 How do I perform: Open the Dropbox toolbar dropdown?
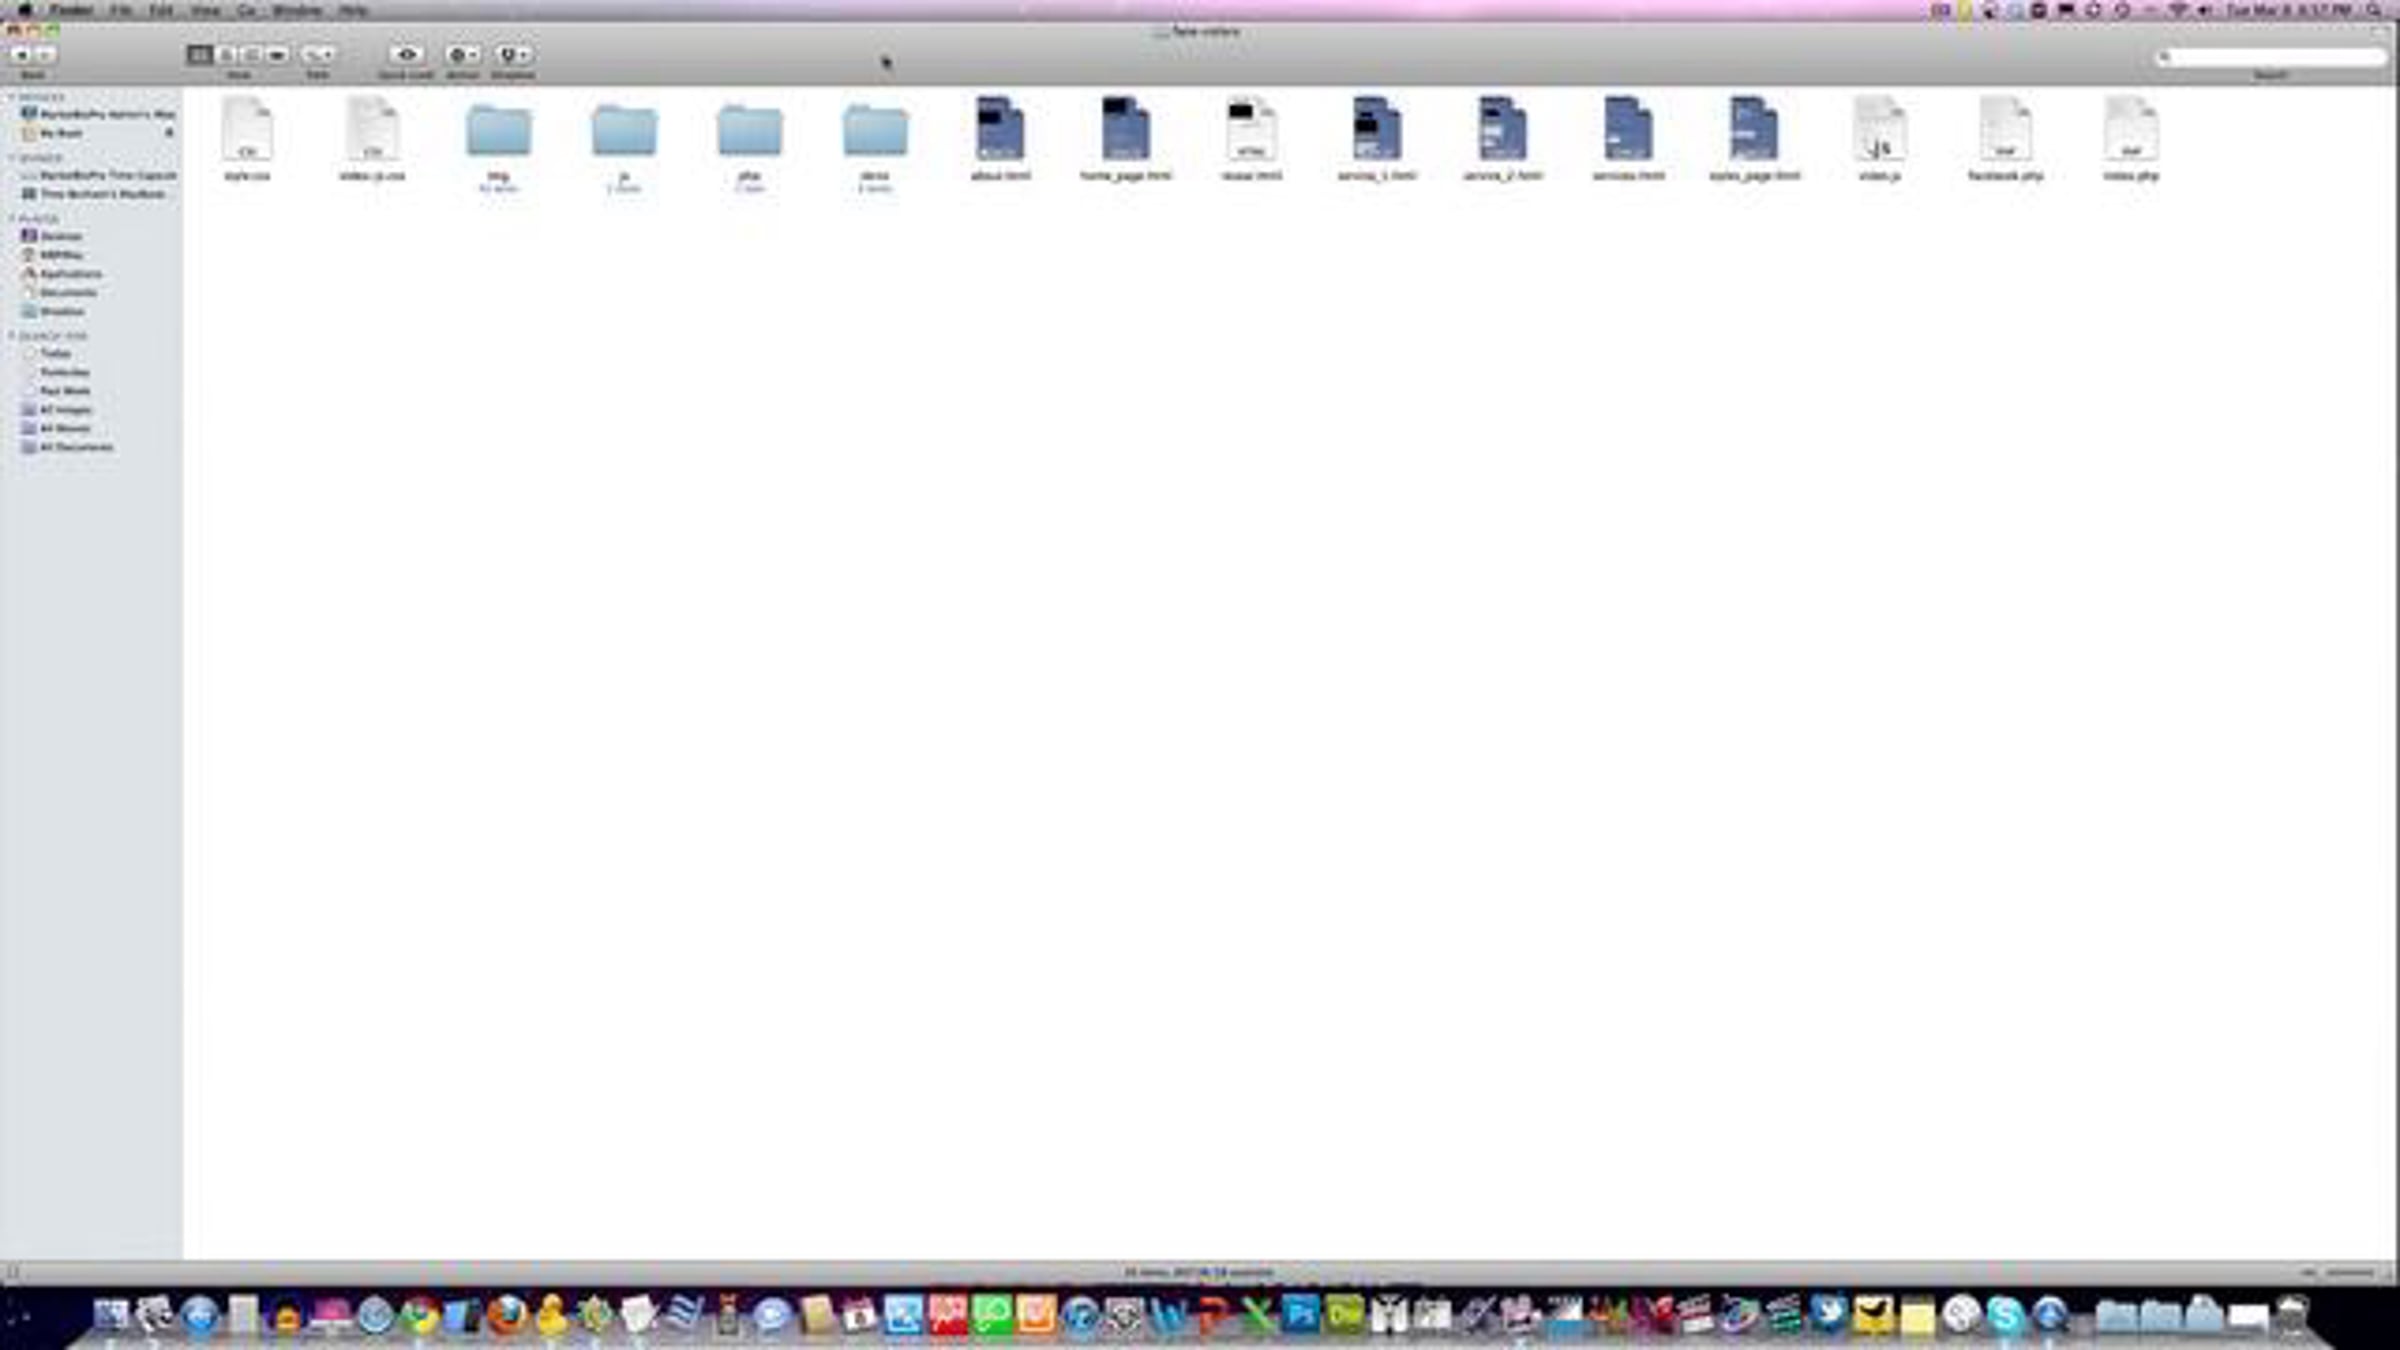coord(513,54)
